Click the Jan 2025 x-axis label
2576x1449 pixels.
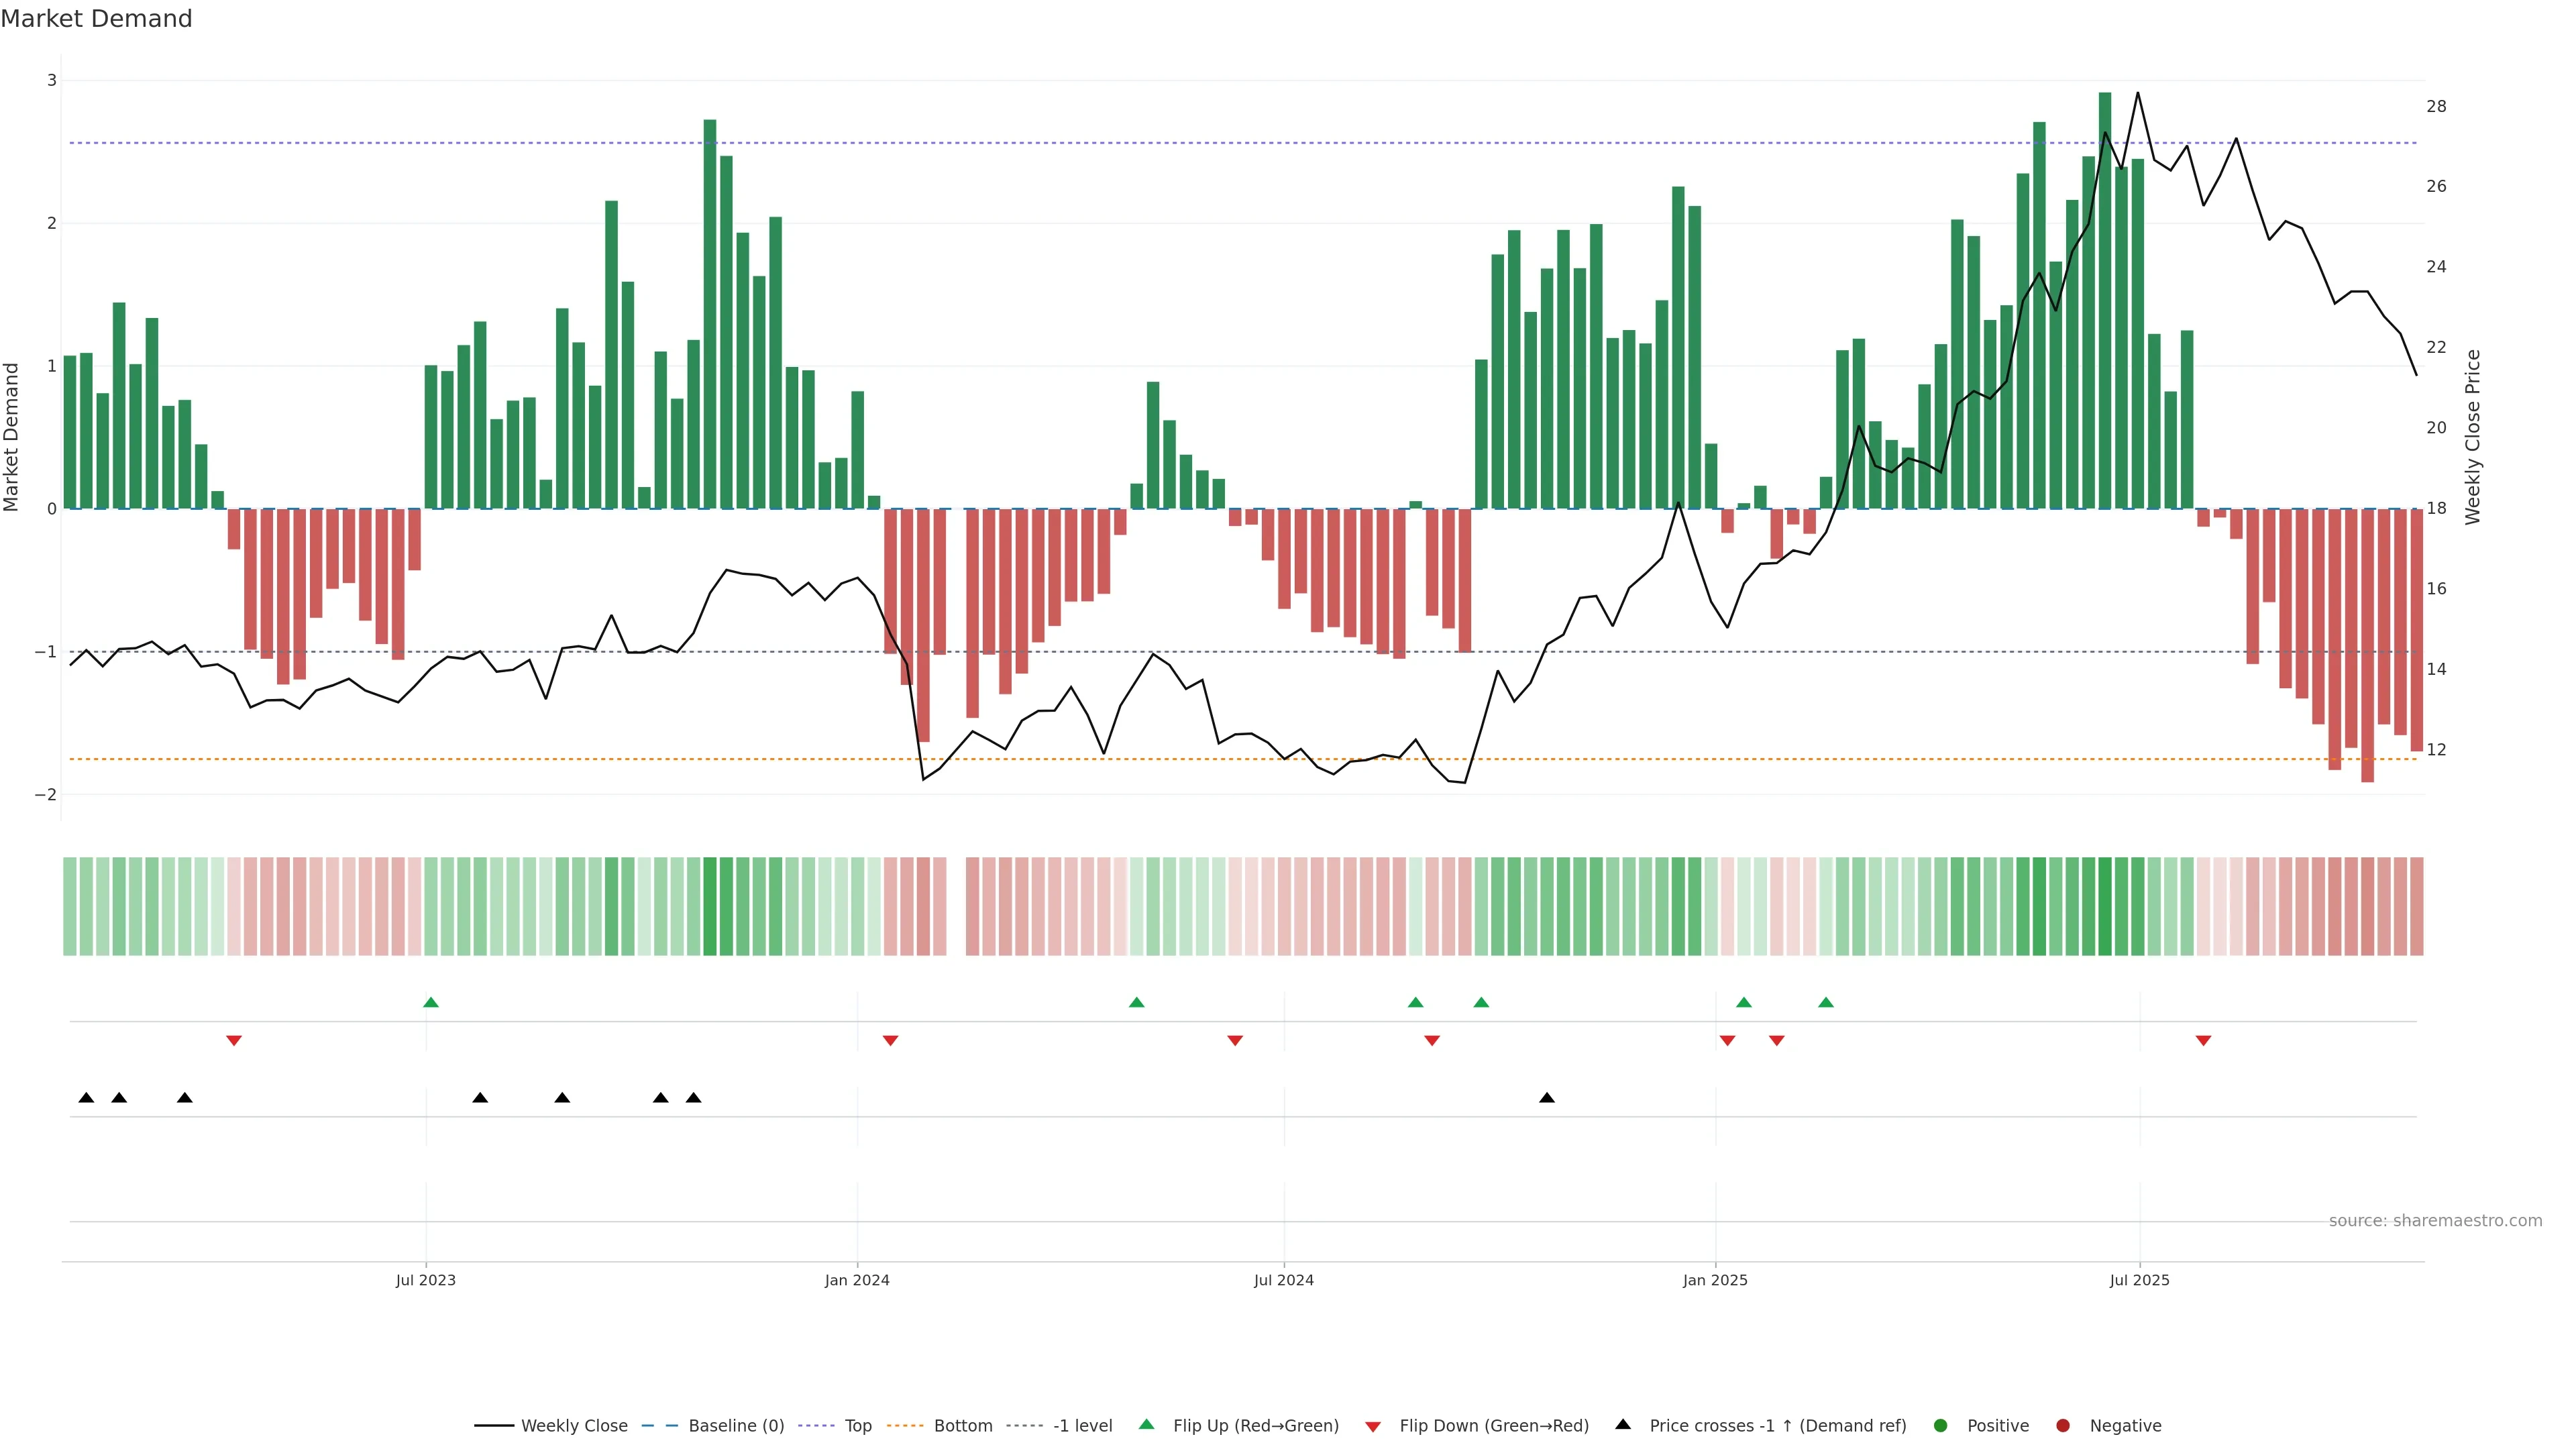[x=1715, y=1280]
